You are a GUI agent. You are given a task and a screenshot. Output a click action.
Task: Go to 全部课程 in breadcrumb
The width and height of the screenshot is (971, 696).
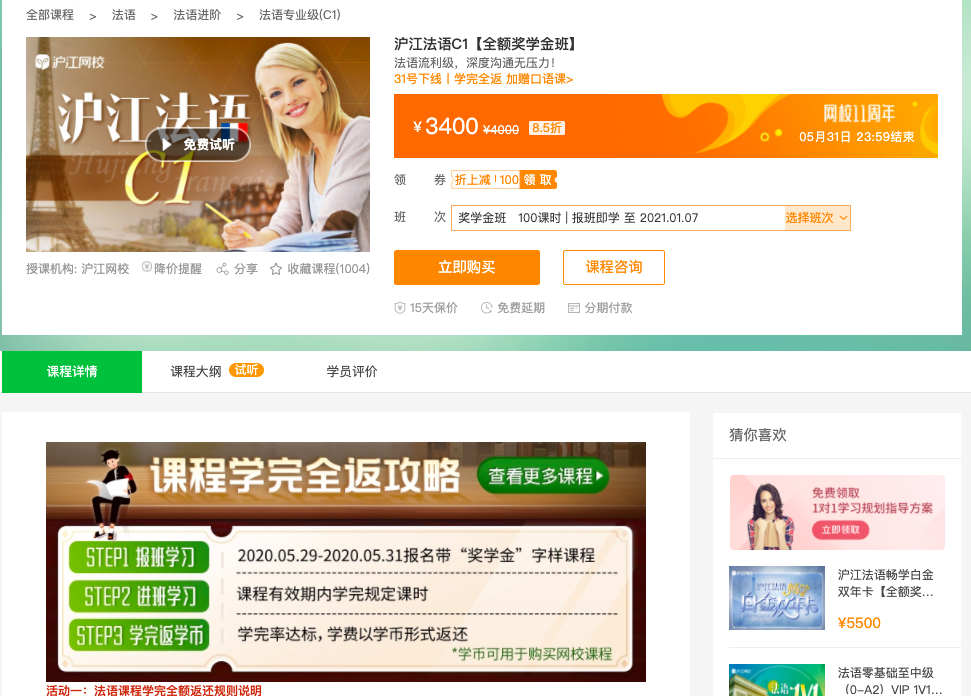pyautogui.click(x=50, y=16)
